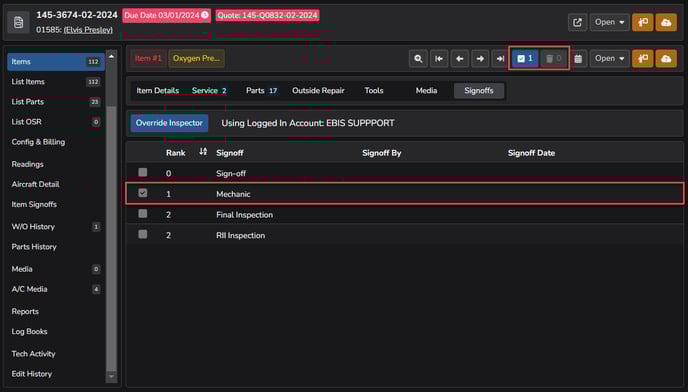Switch to the Parts tab

click(262, 90)
